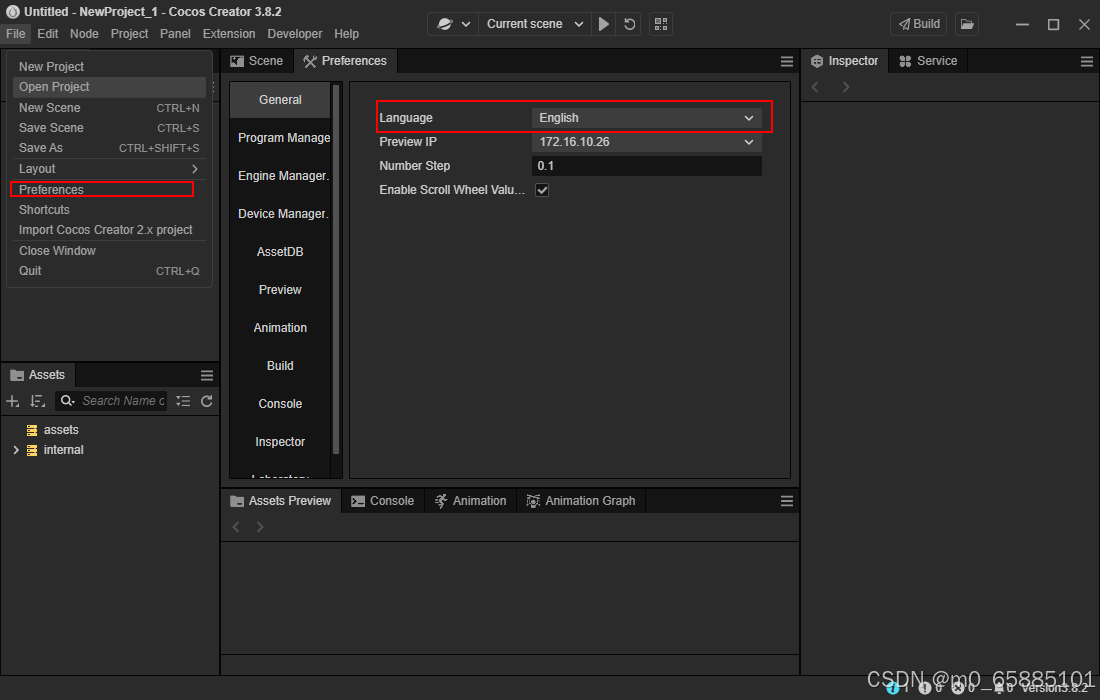Click the Number Step input field

click(x=647, y=166)
